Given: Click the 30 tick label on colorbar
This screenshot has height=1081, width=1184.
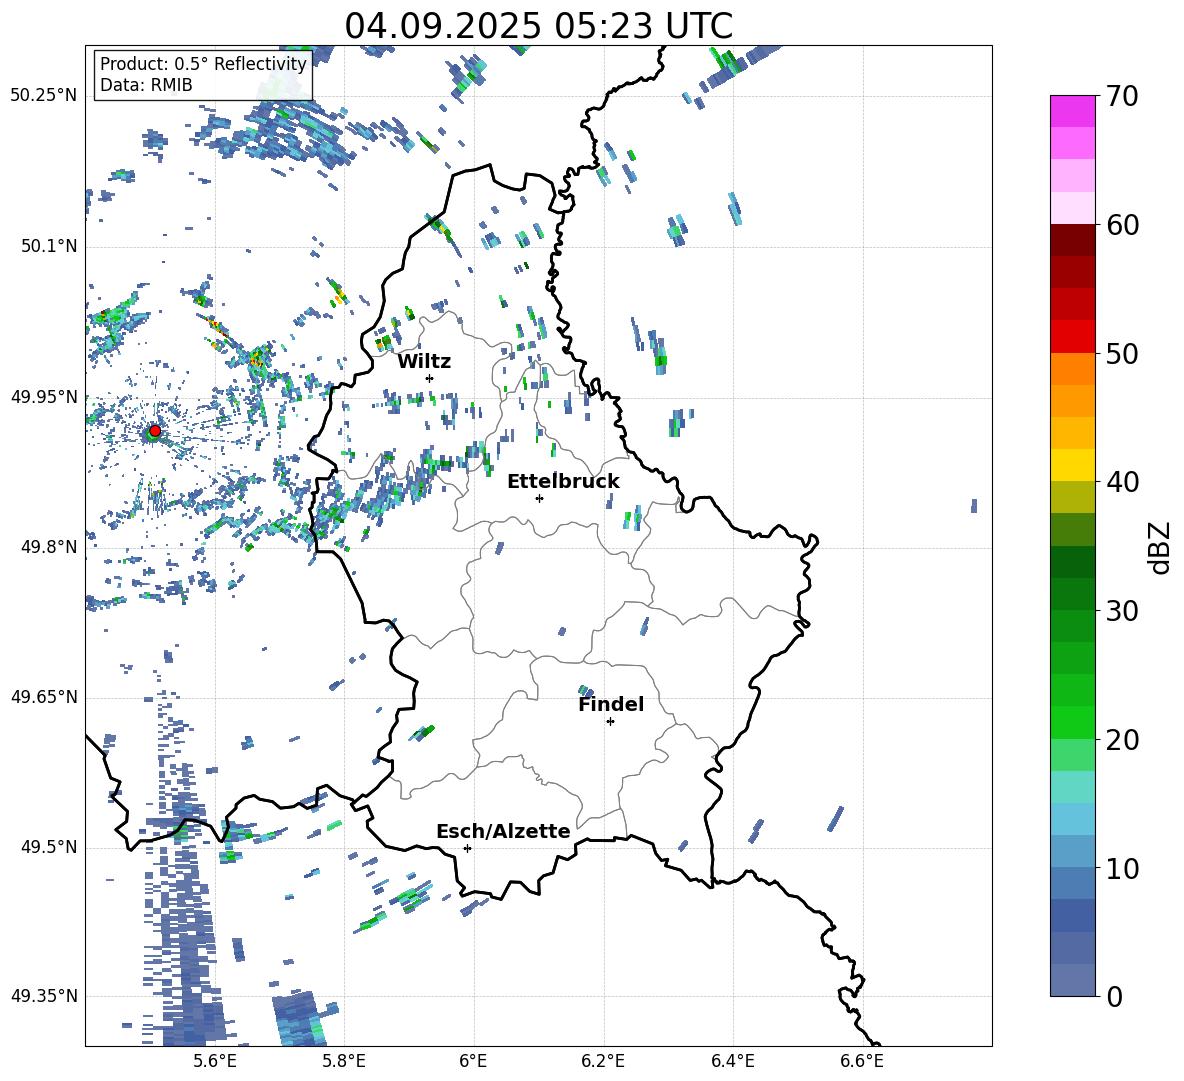Looking at the screenshot, I should point(1121,611).
